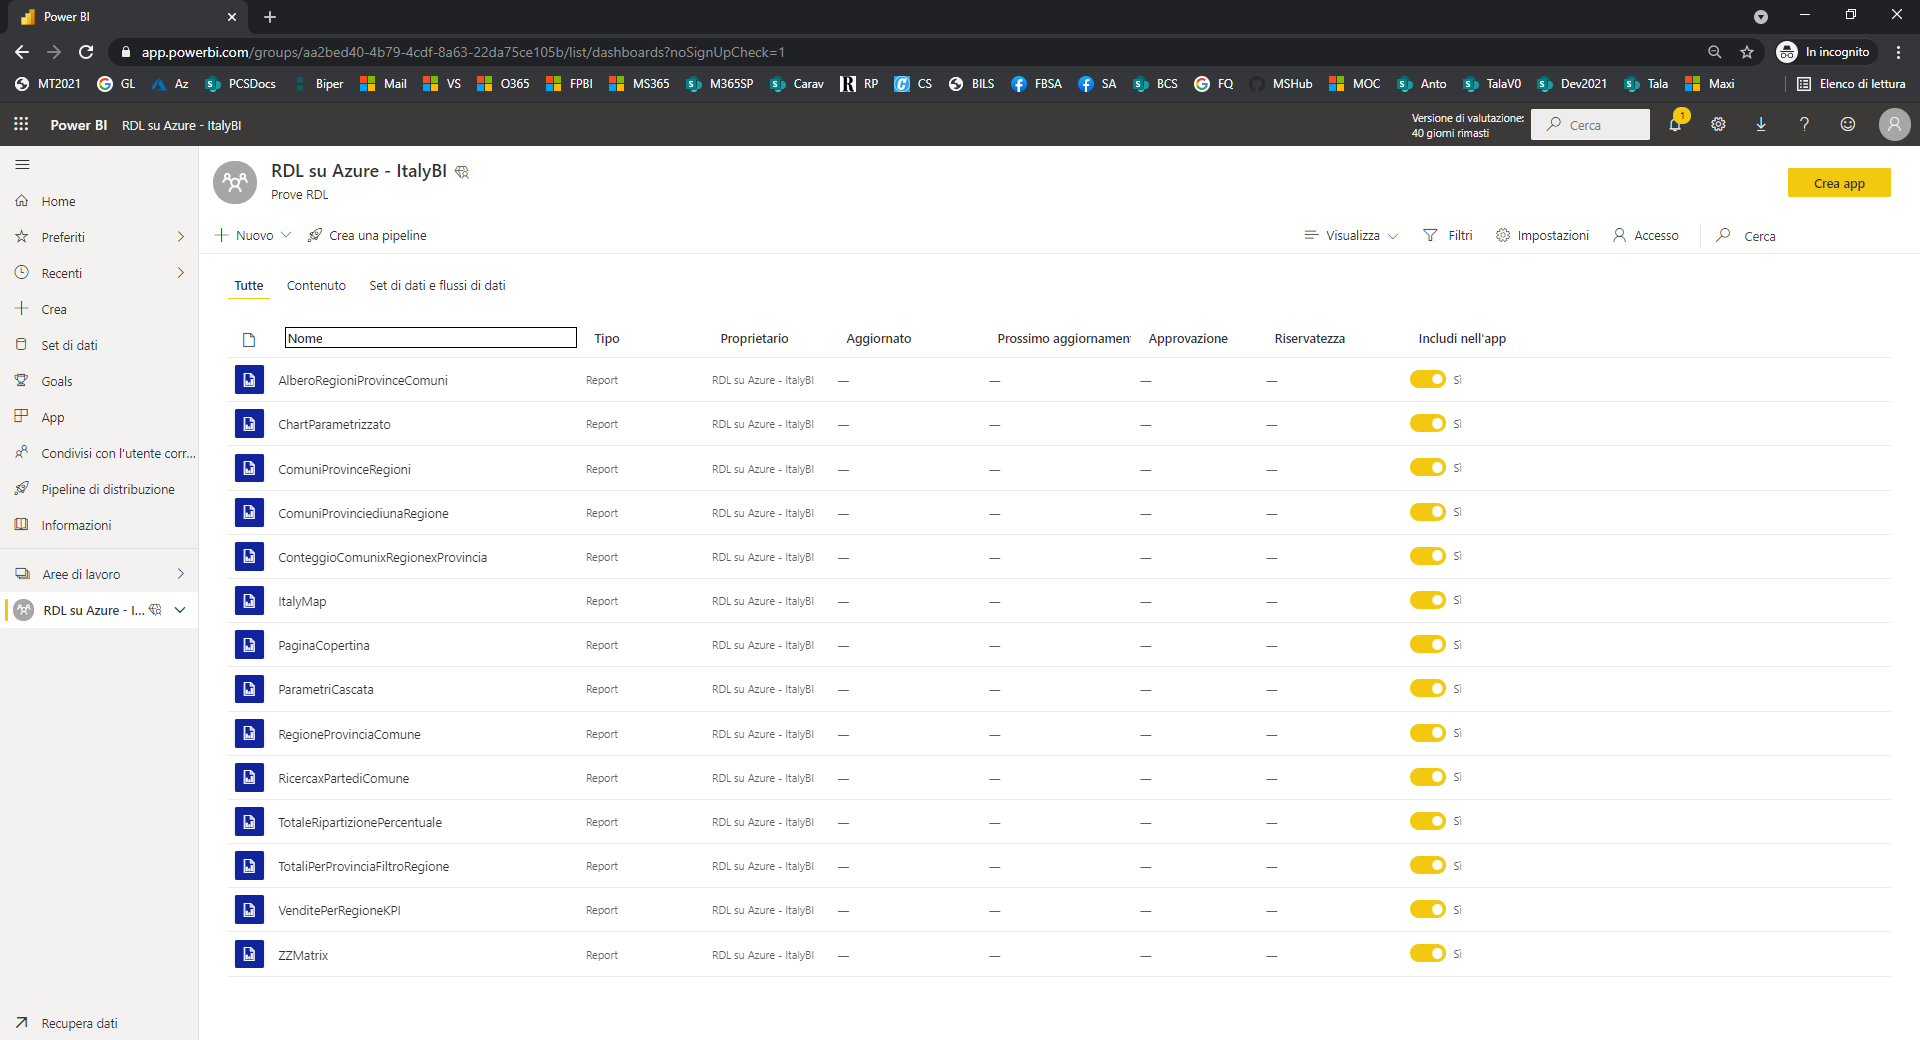Viewport: 1920px width, 1040px height.
Task: Open the VenditePerRegioneKPI report
Action: pos(339,910)
